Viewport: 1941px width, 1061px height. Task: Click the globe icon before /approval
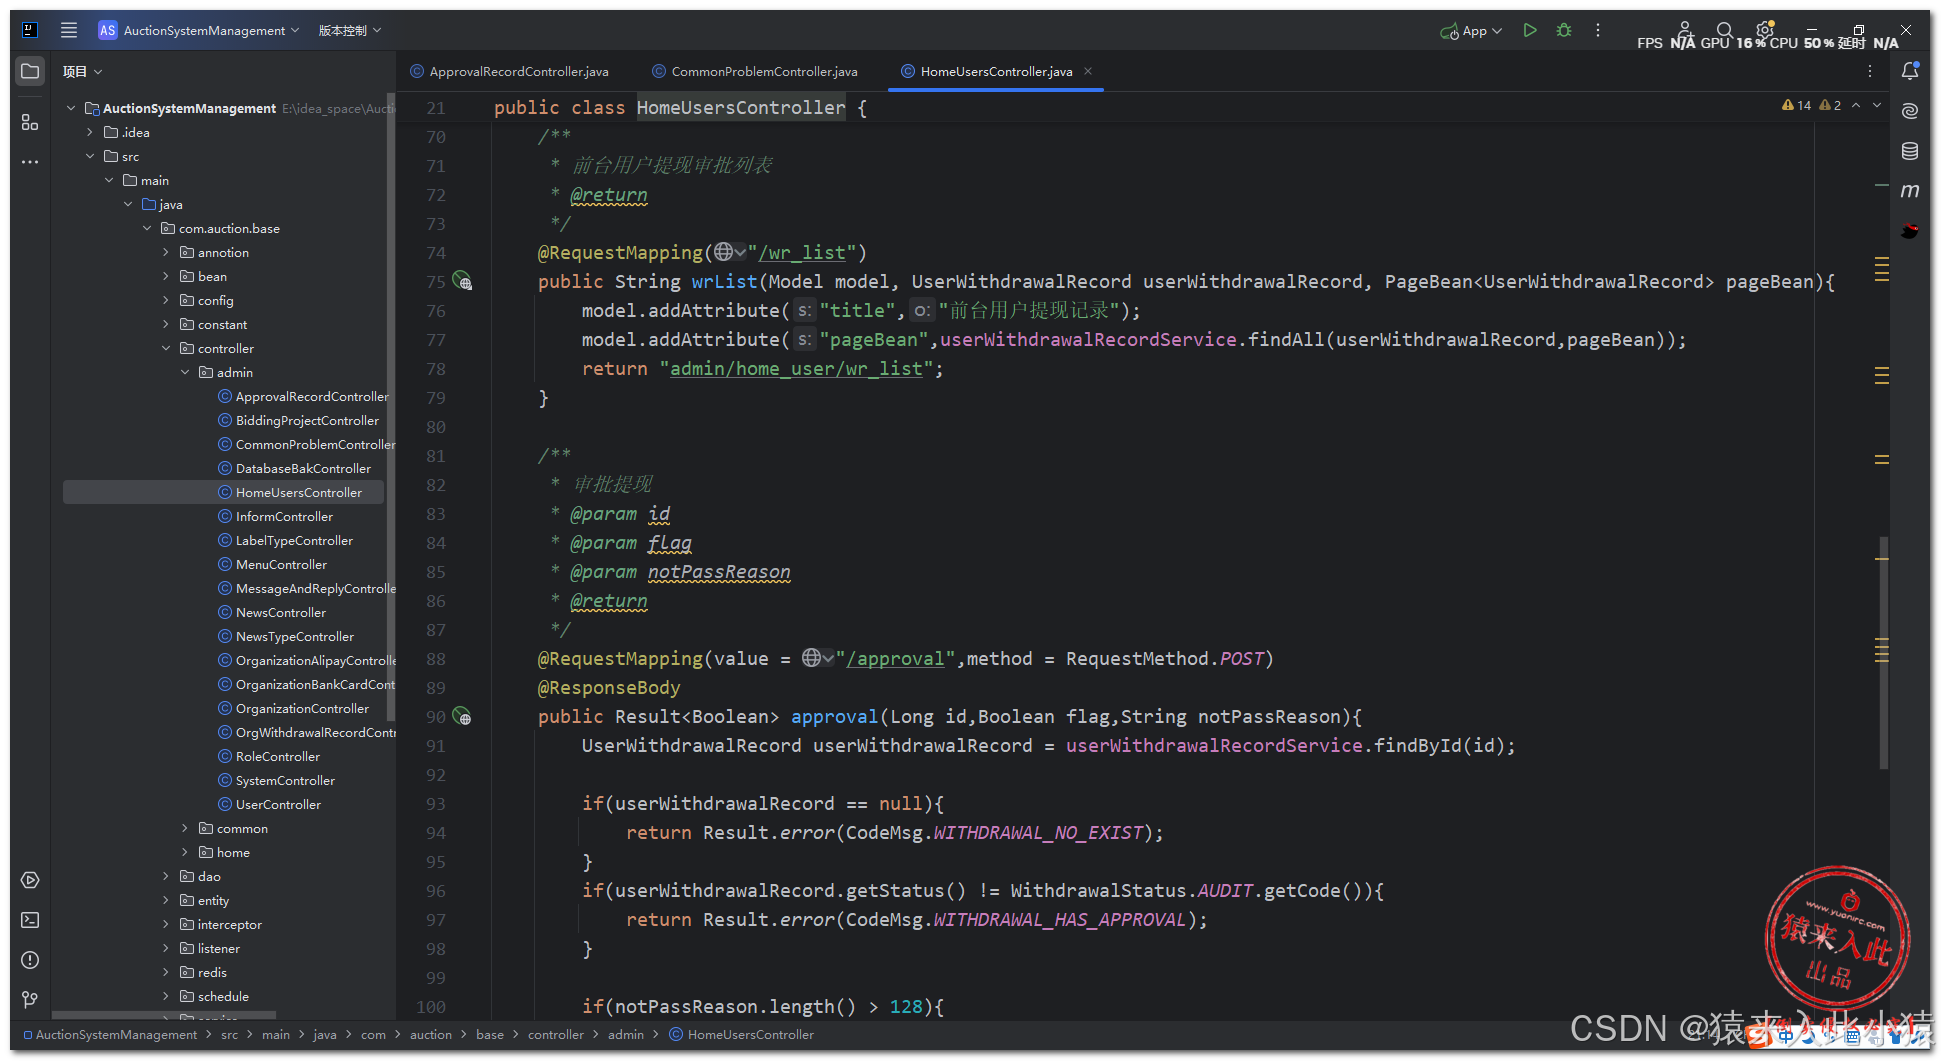pyautogui.click(x=812, y=658)
